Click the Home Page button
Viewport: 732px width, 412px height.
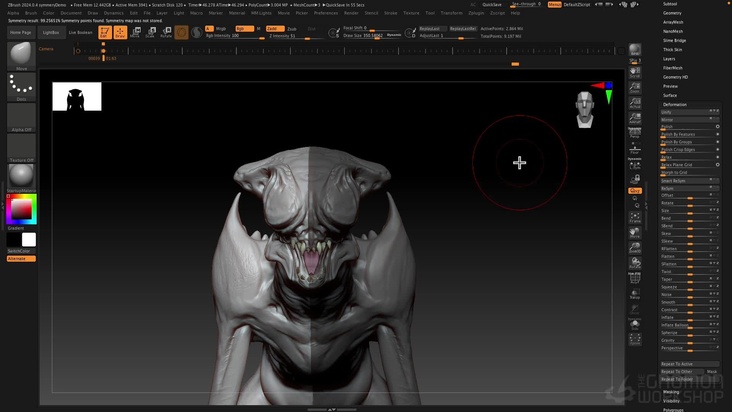(x=21, y=33)
